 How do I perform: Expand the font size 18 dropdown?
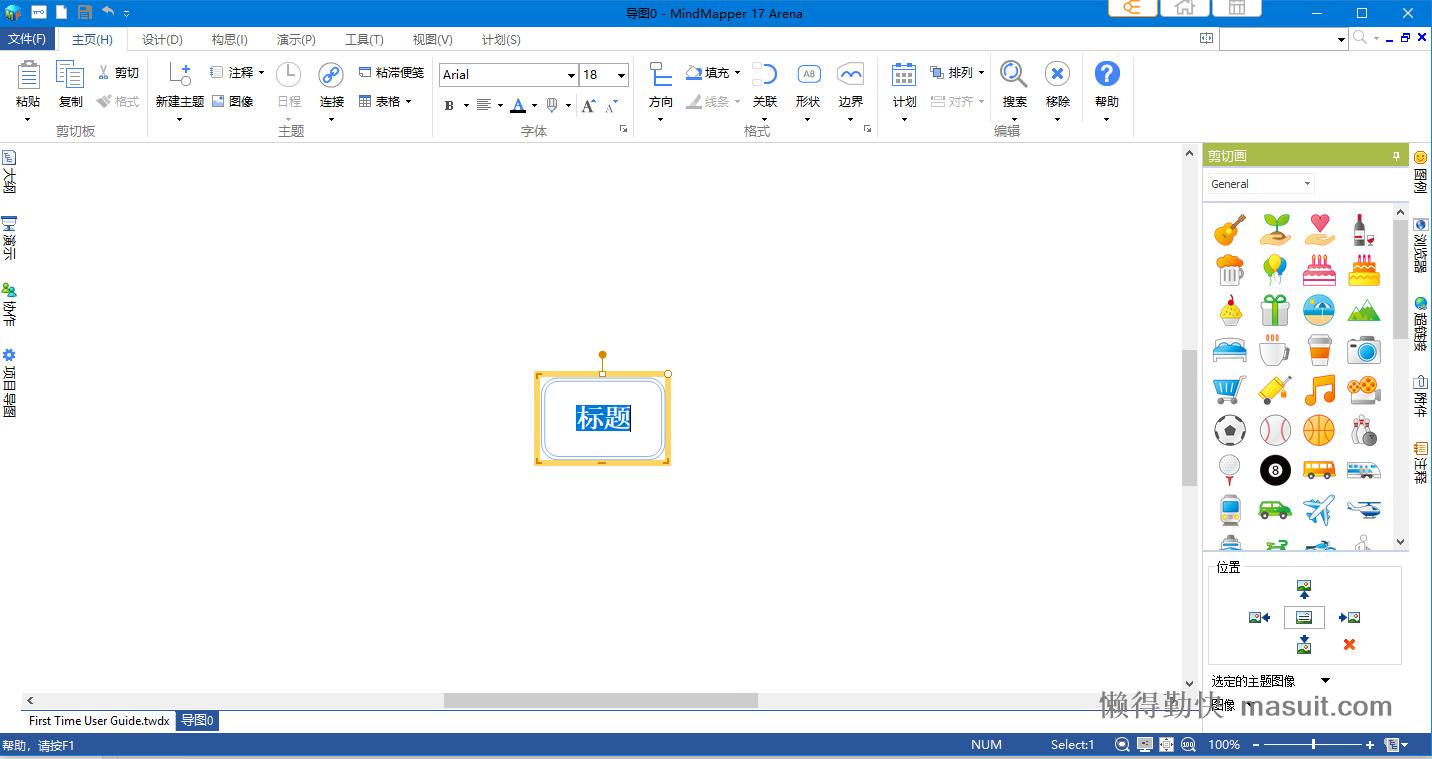pos(621,75)
